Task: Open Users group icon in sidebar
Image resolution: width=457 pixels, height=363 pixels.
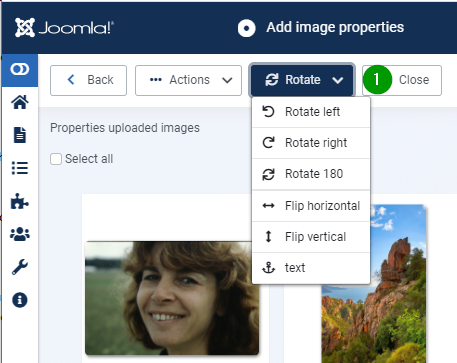Action: tap(20, 234)
